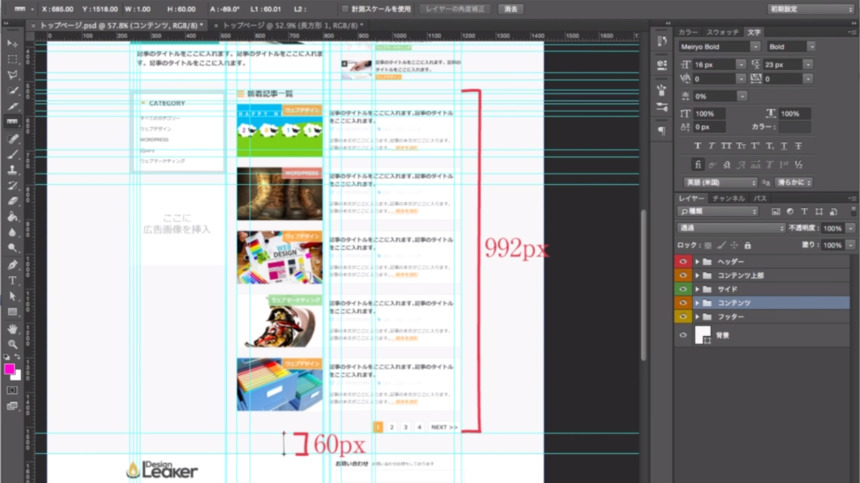Hide the フッター layer group
Screen dimensions: 860x483
[683, 316]
